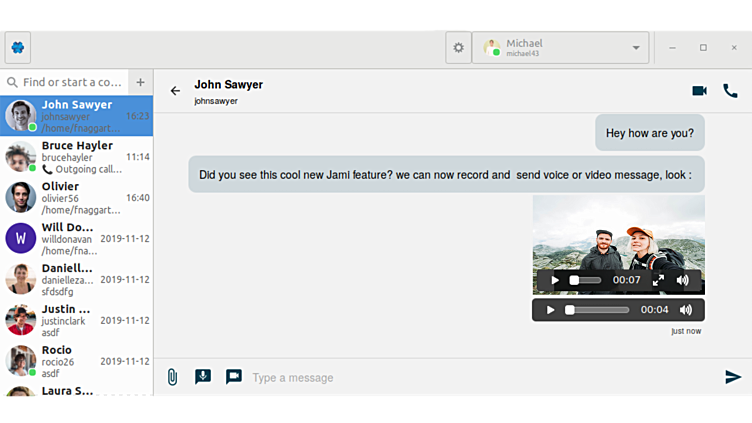Maximize the Jami window
Viewport: 752px width, 423px height.
(703, 47)
